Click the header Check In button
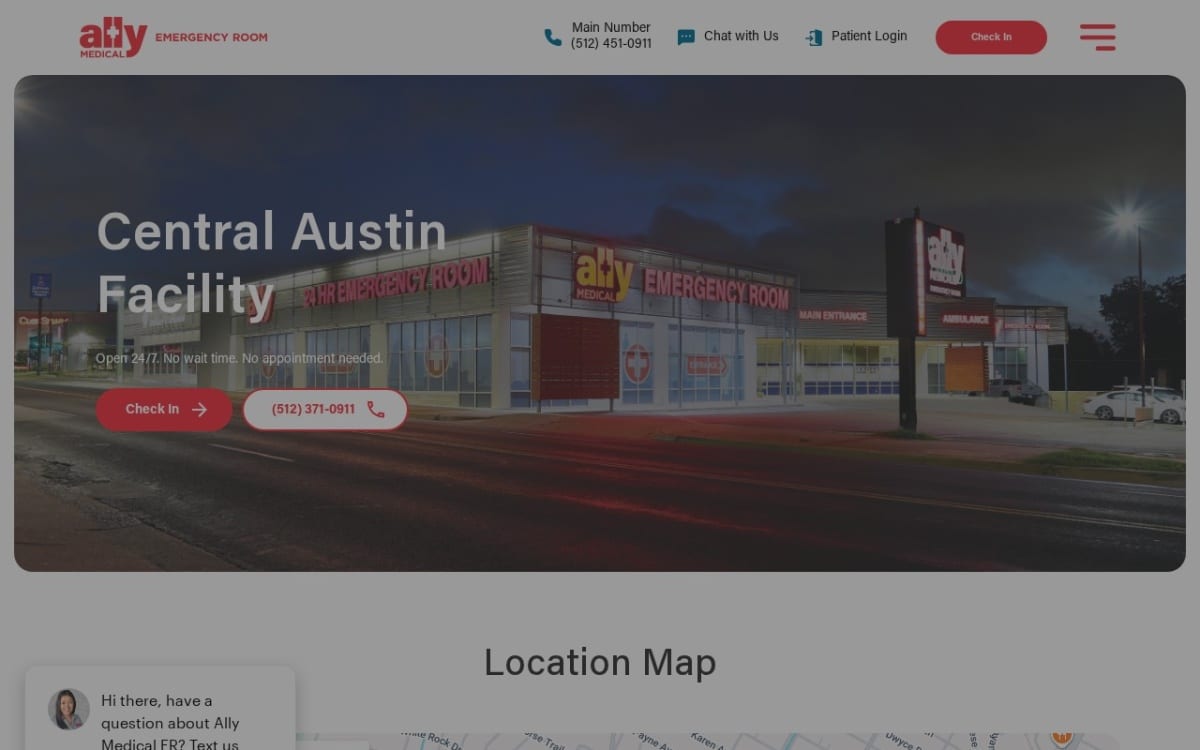The width and height of the screenshot is (1200, 750). click(x=991, y=37)
